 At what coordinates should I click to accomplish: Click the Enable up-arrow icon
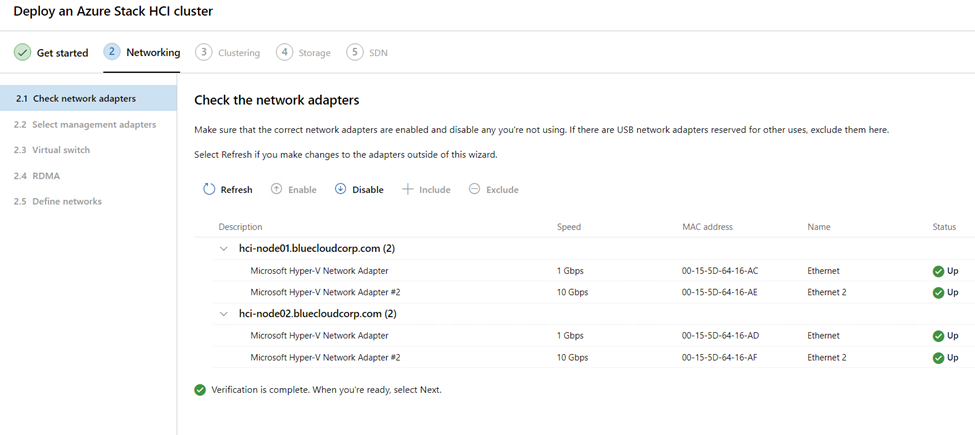pyautogui.click(x=277, y=190)
